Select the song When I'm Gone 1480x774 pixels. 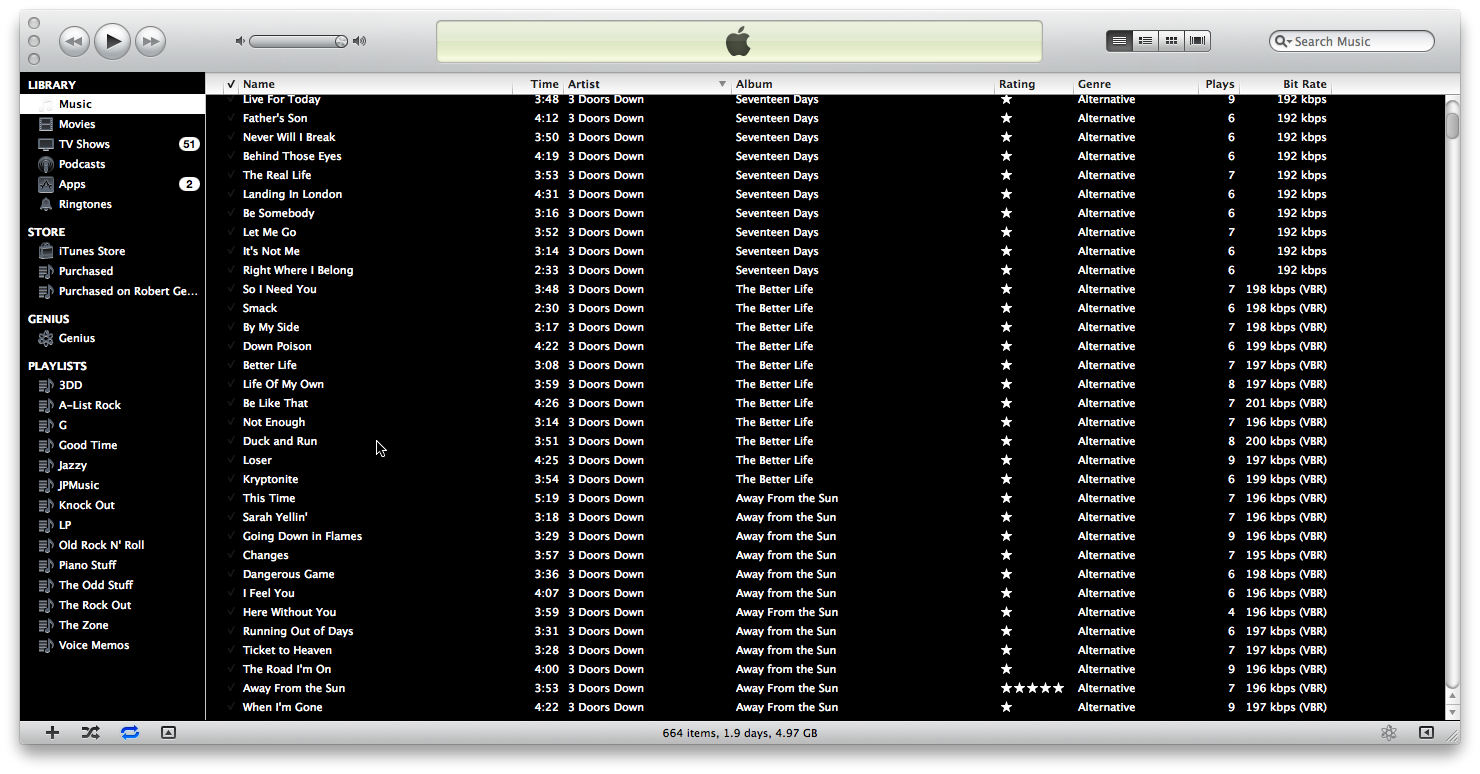click(282, 707)
